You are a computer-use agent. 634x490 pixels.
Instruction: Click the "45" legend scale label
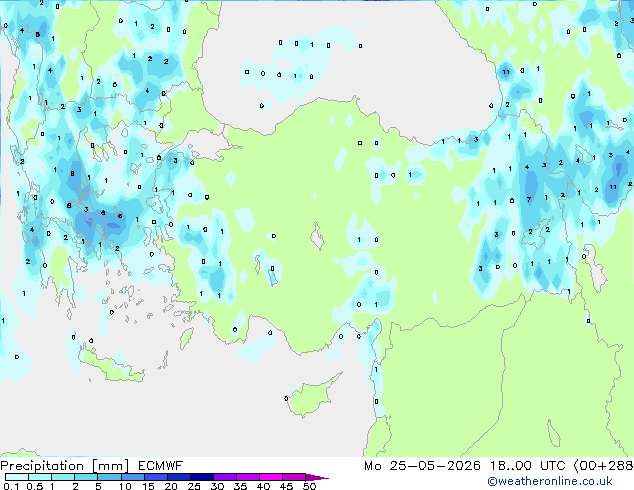(286, 486)
